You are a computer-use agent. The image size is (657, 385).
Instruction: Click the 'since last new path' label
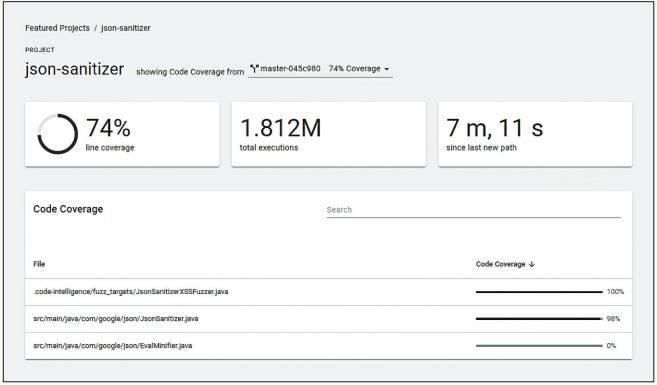481,147
